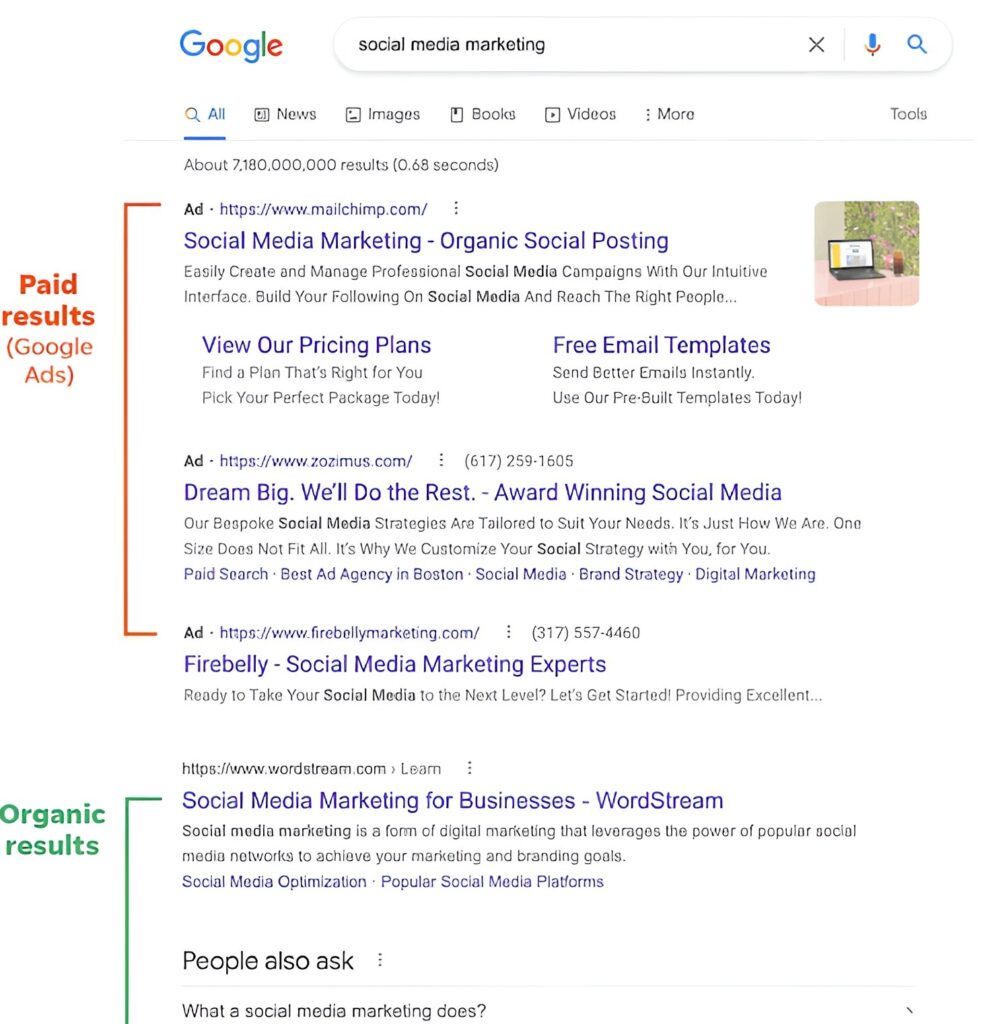Image resolution: width=984 pixels, height=1024 pixels.
Task: Open the WordStream organic result title
Action: [452, 801]
